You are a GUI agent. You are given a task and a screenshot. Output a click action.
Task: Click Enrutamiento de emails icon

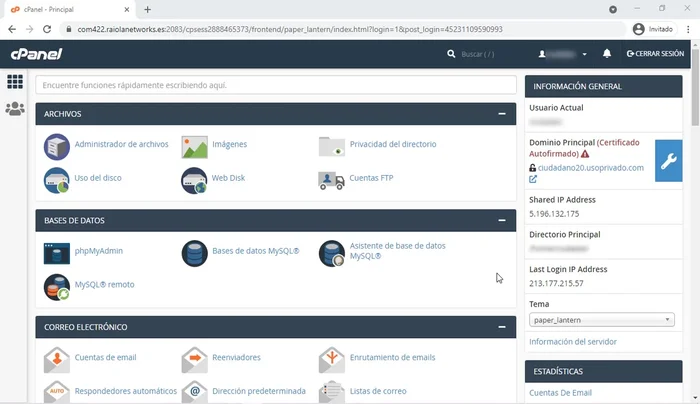(x=332, y=360)
